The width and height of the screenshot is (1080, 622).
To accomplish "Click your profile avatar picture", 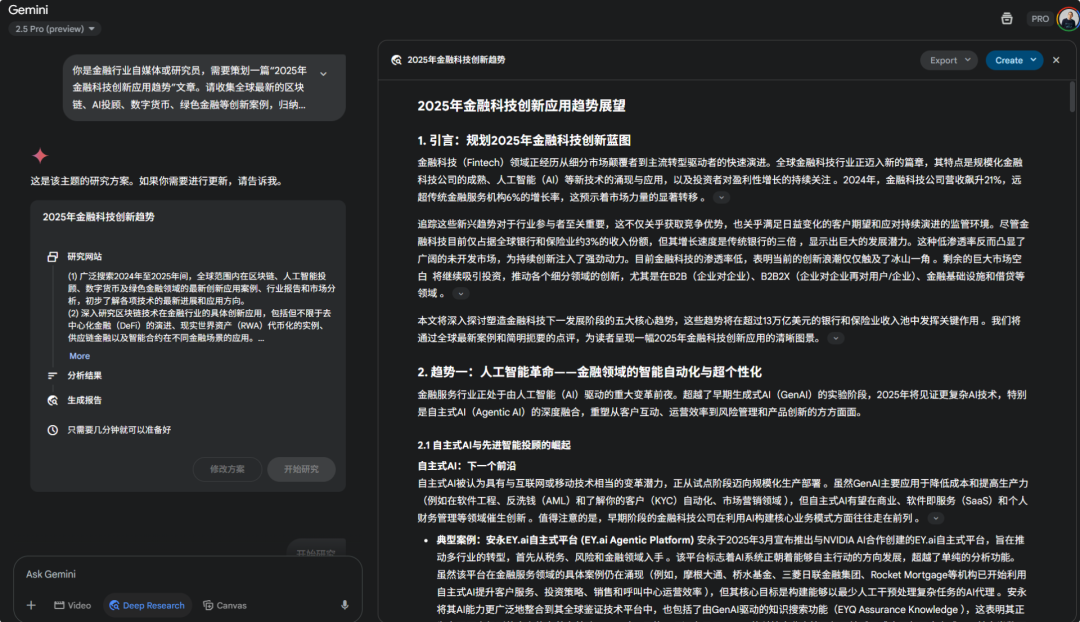I will point(1066,17).
